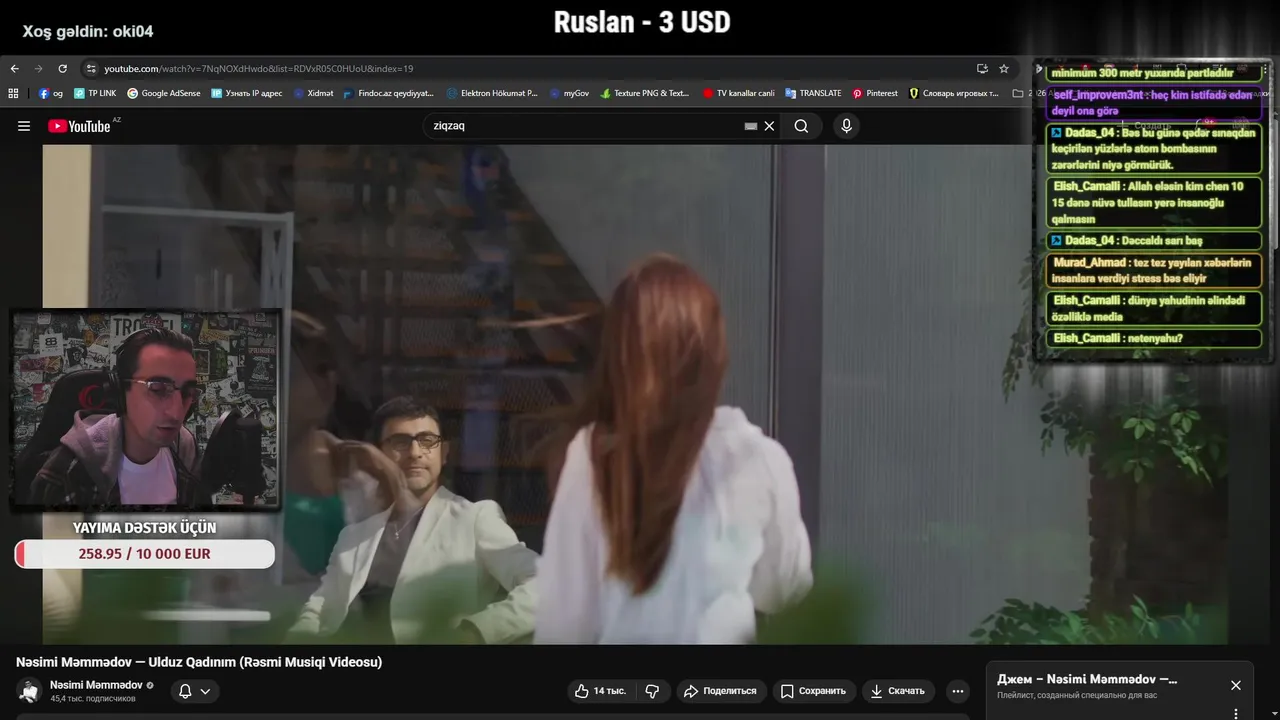Reload the YouTube page
This screenshot has height=720, width=1280.
[x=62, y=69]
